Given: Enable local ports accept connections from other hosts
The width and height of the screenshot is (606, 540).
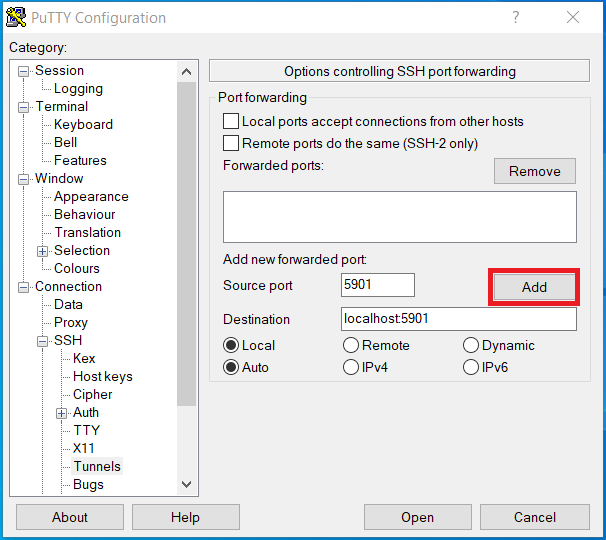Looking at the screenshot, I should pyautogui.click(x=231, y=122).
